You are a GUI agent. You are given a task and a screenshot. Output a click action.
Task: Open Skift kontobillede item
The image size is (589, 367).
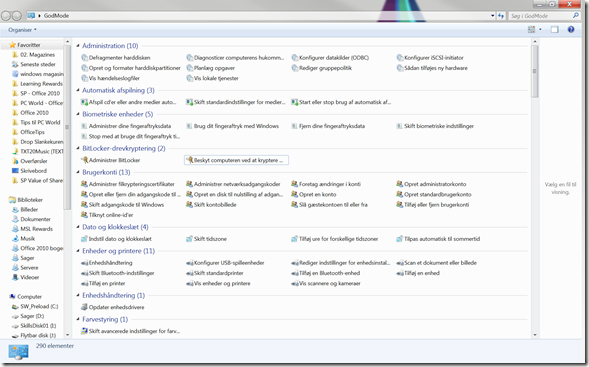(x=211, y=205)
